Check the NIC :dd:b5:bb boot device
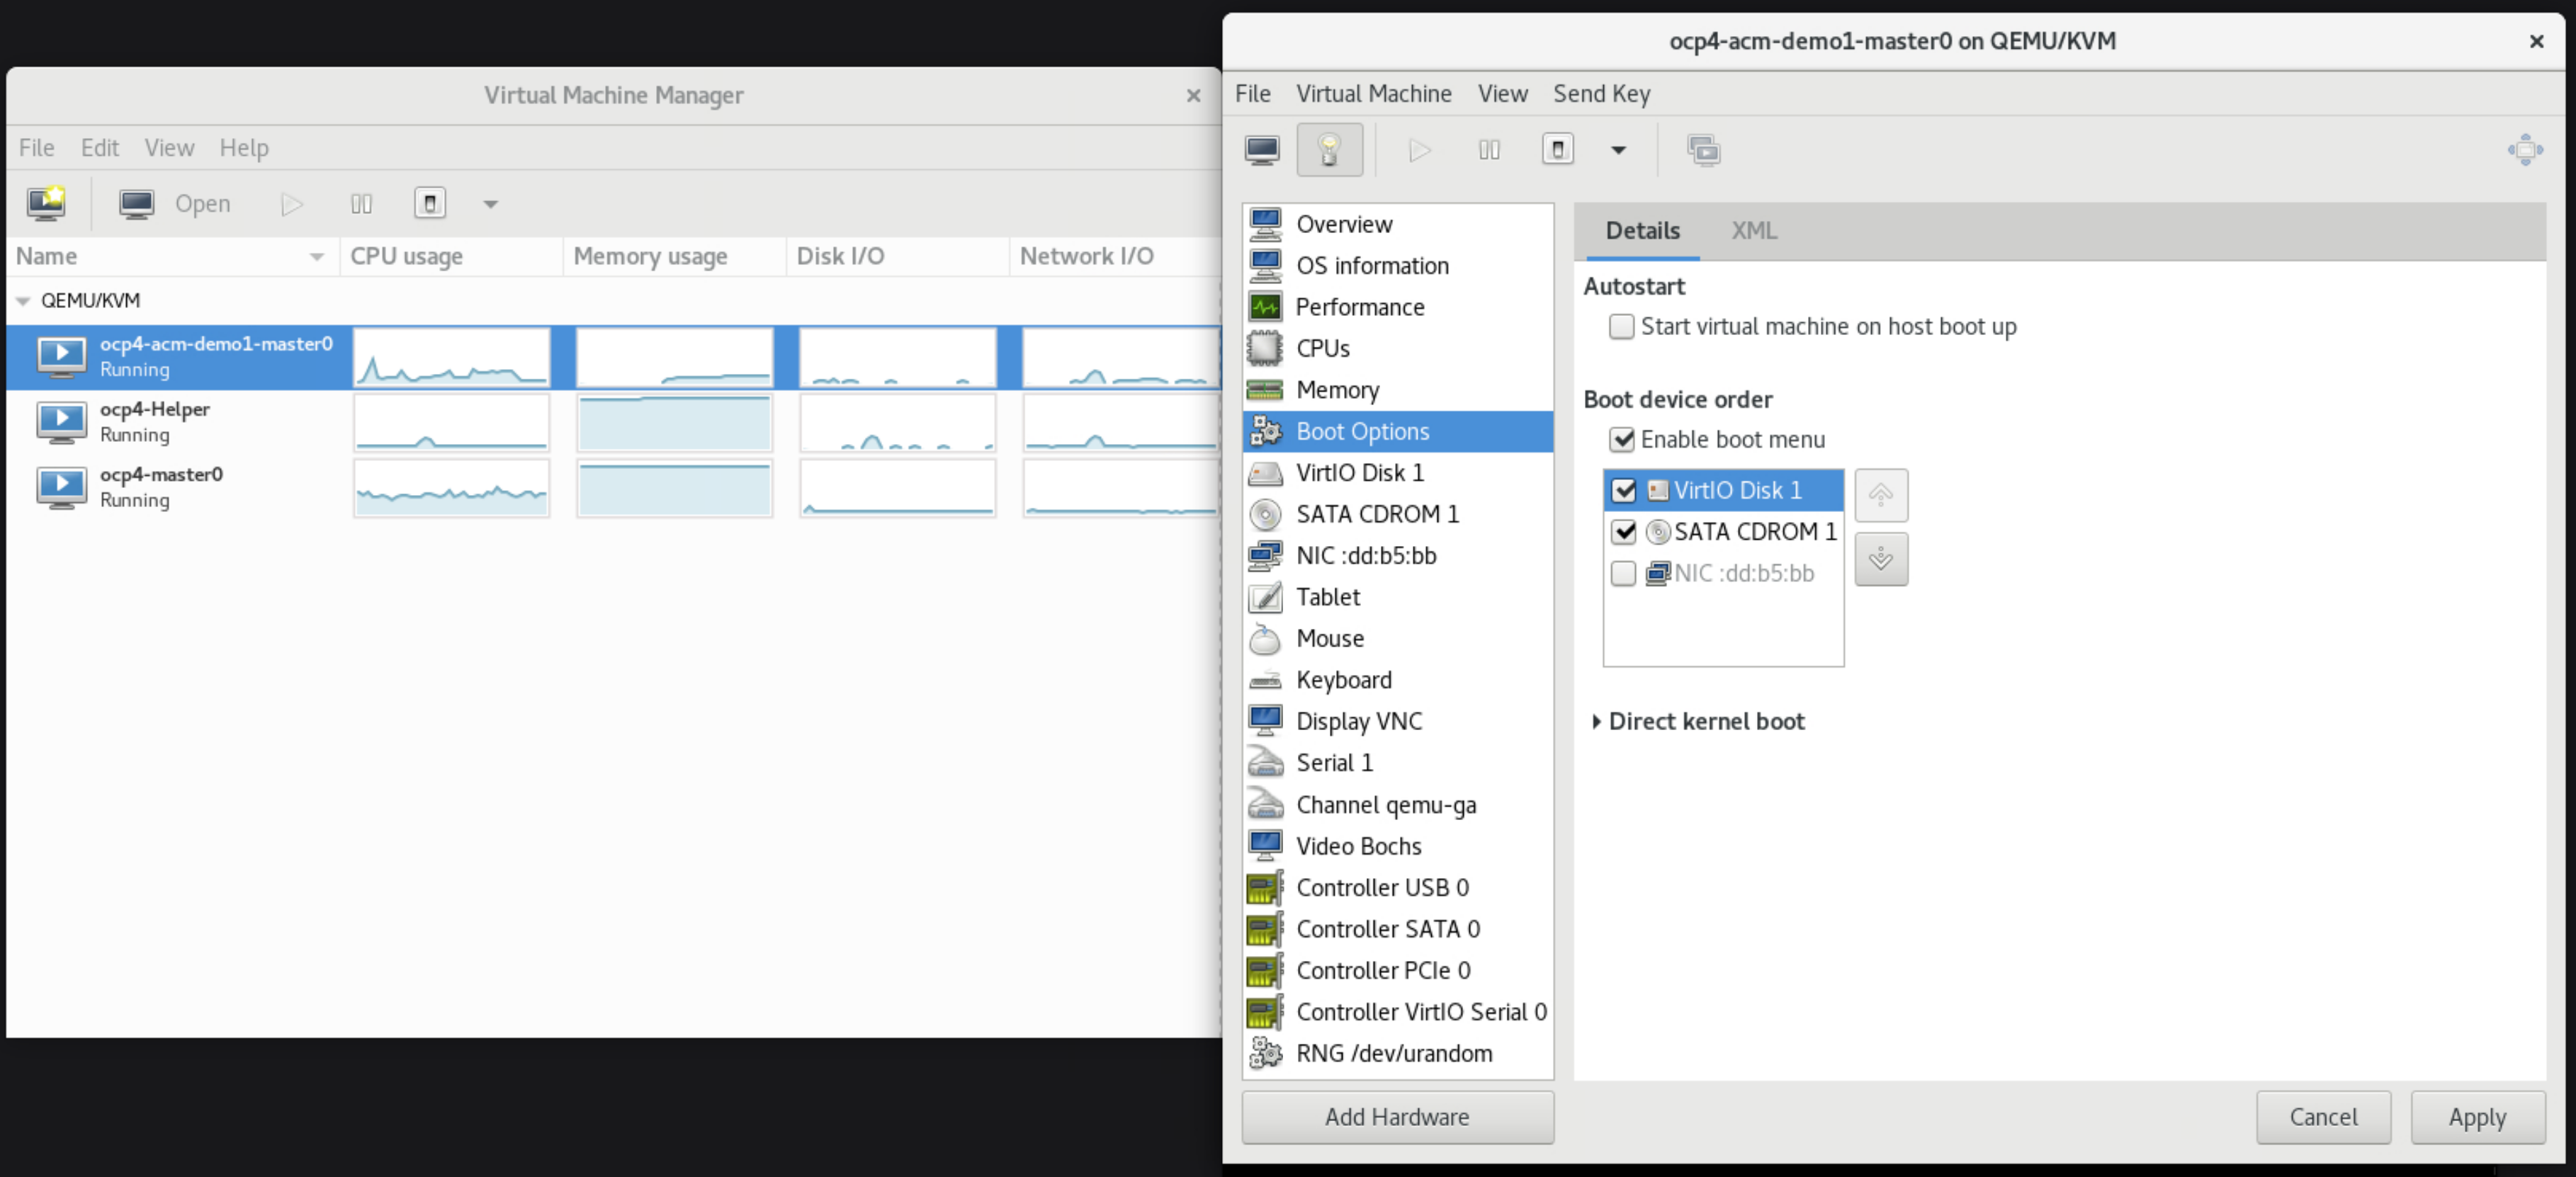This screenshot has width=2576, height=1177. [1623, 573]
